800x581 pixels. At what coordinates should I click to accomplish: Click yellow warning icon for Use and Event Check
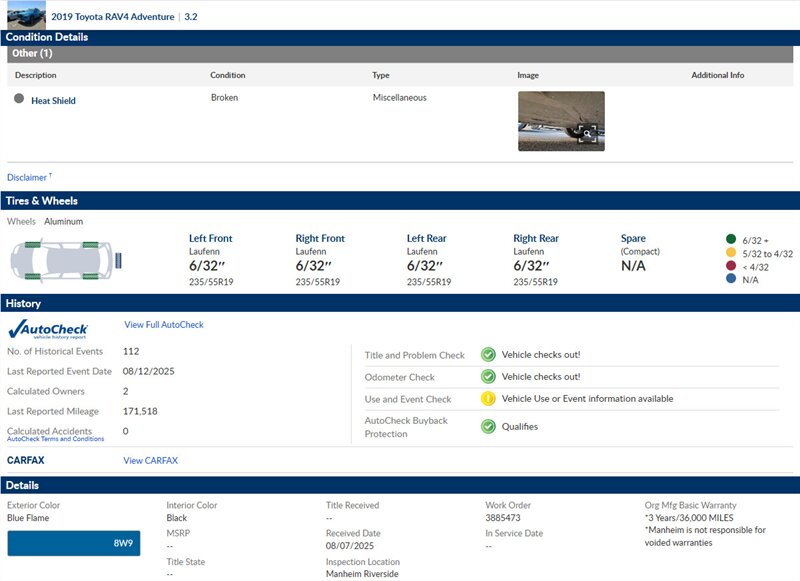point(488,399)
